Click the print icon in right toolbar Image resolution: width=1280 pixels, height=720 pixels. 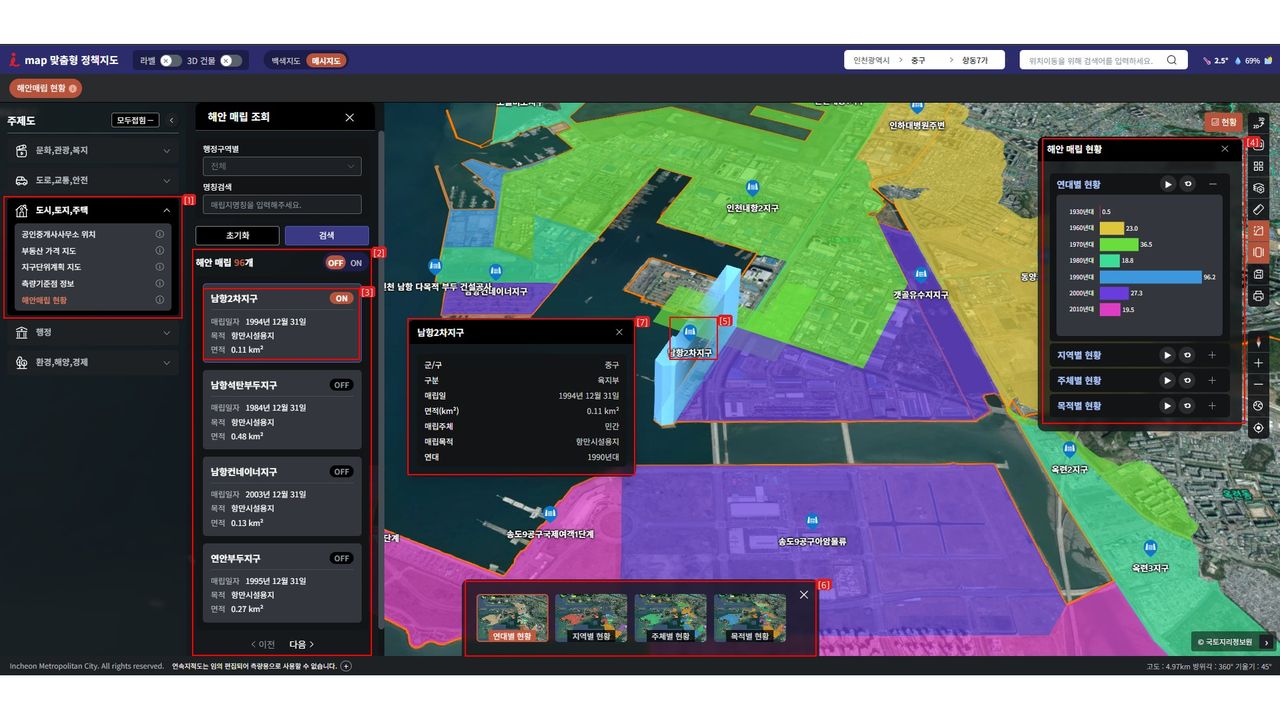1258,296
